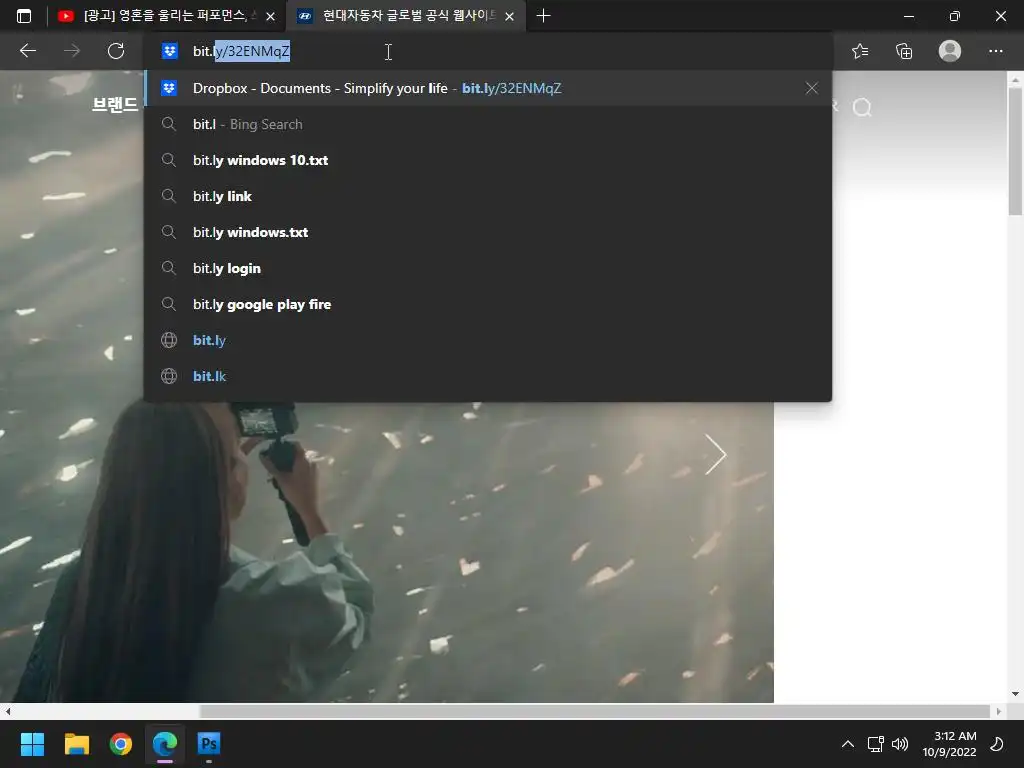Go to the bit.ly site suggestion
The image size is (1024, 768).
488,340
